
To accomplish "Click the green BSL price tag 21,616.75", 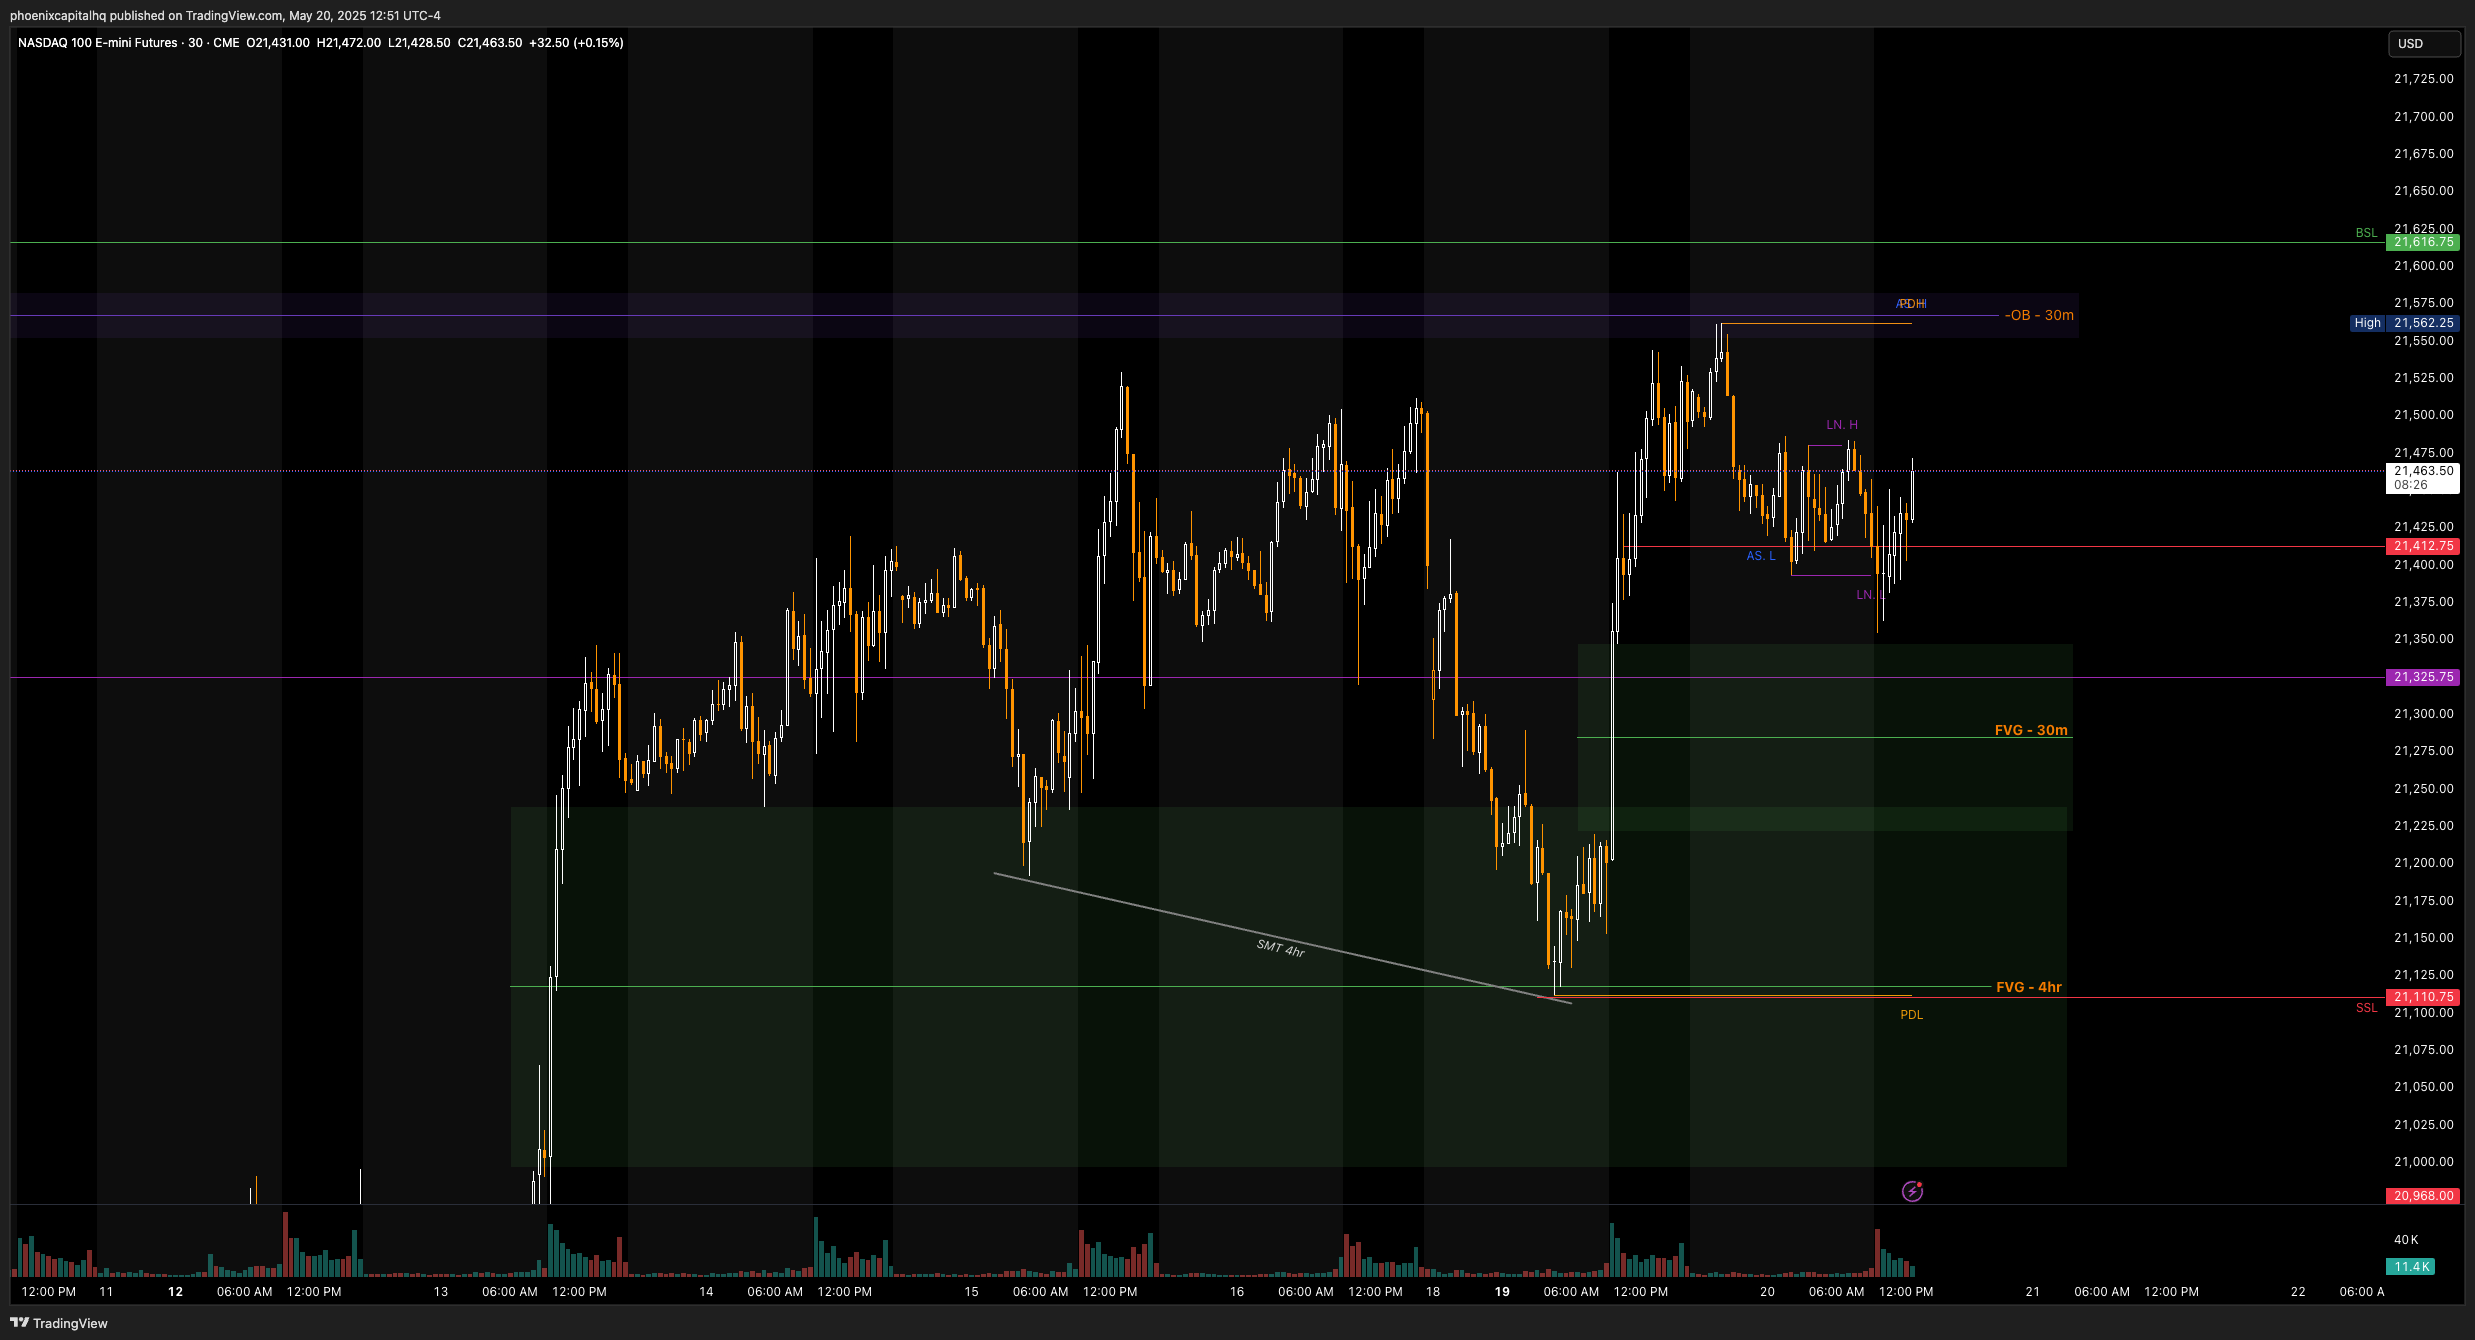I will click(x=2421, y=242).
